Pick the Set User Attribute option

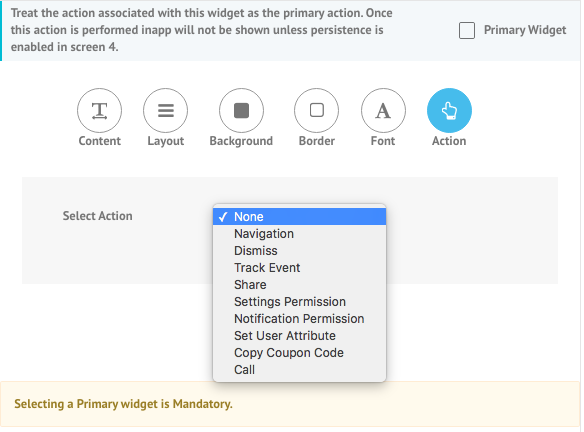[299, 336]
